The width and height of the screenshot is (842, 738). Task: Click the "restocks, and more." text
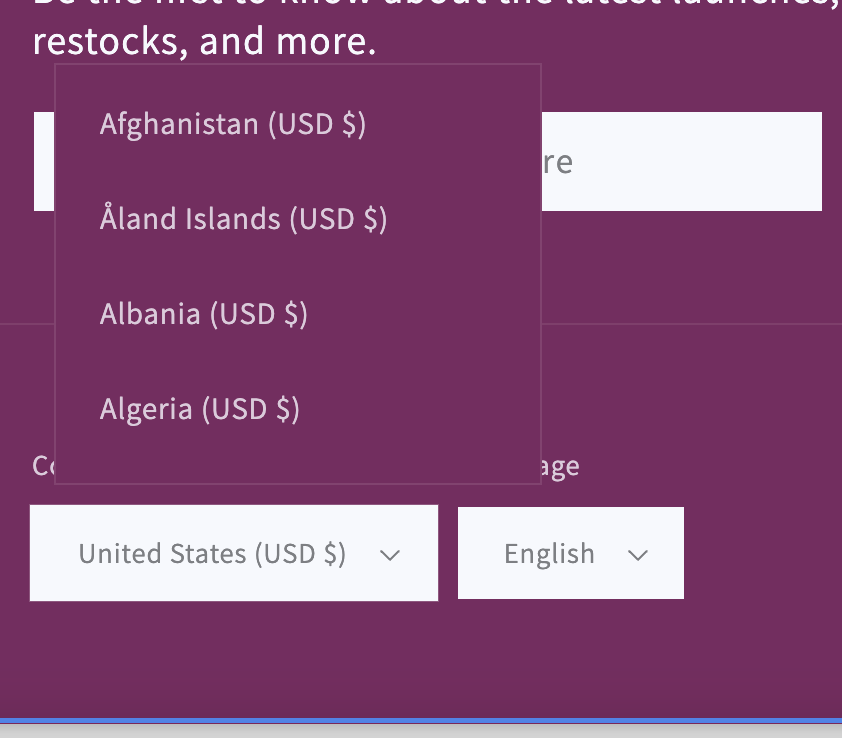point(204,44)
